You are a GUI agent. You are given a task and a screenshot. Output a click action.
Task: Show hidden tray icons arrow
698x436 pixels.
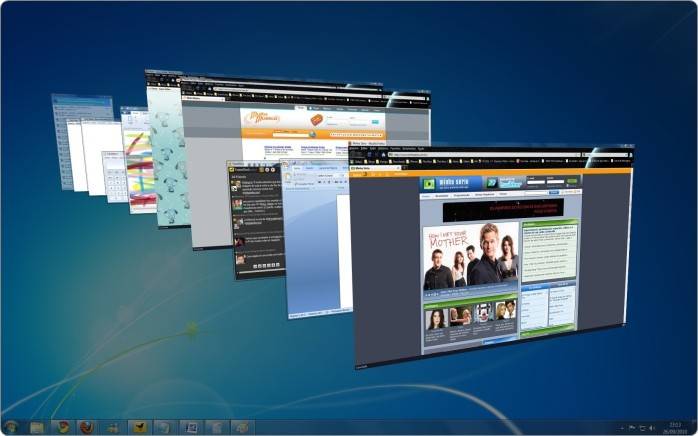622,428
